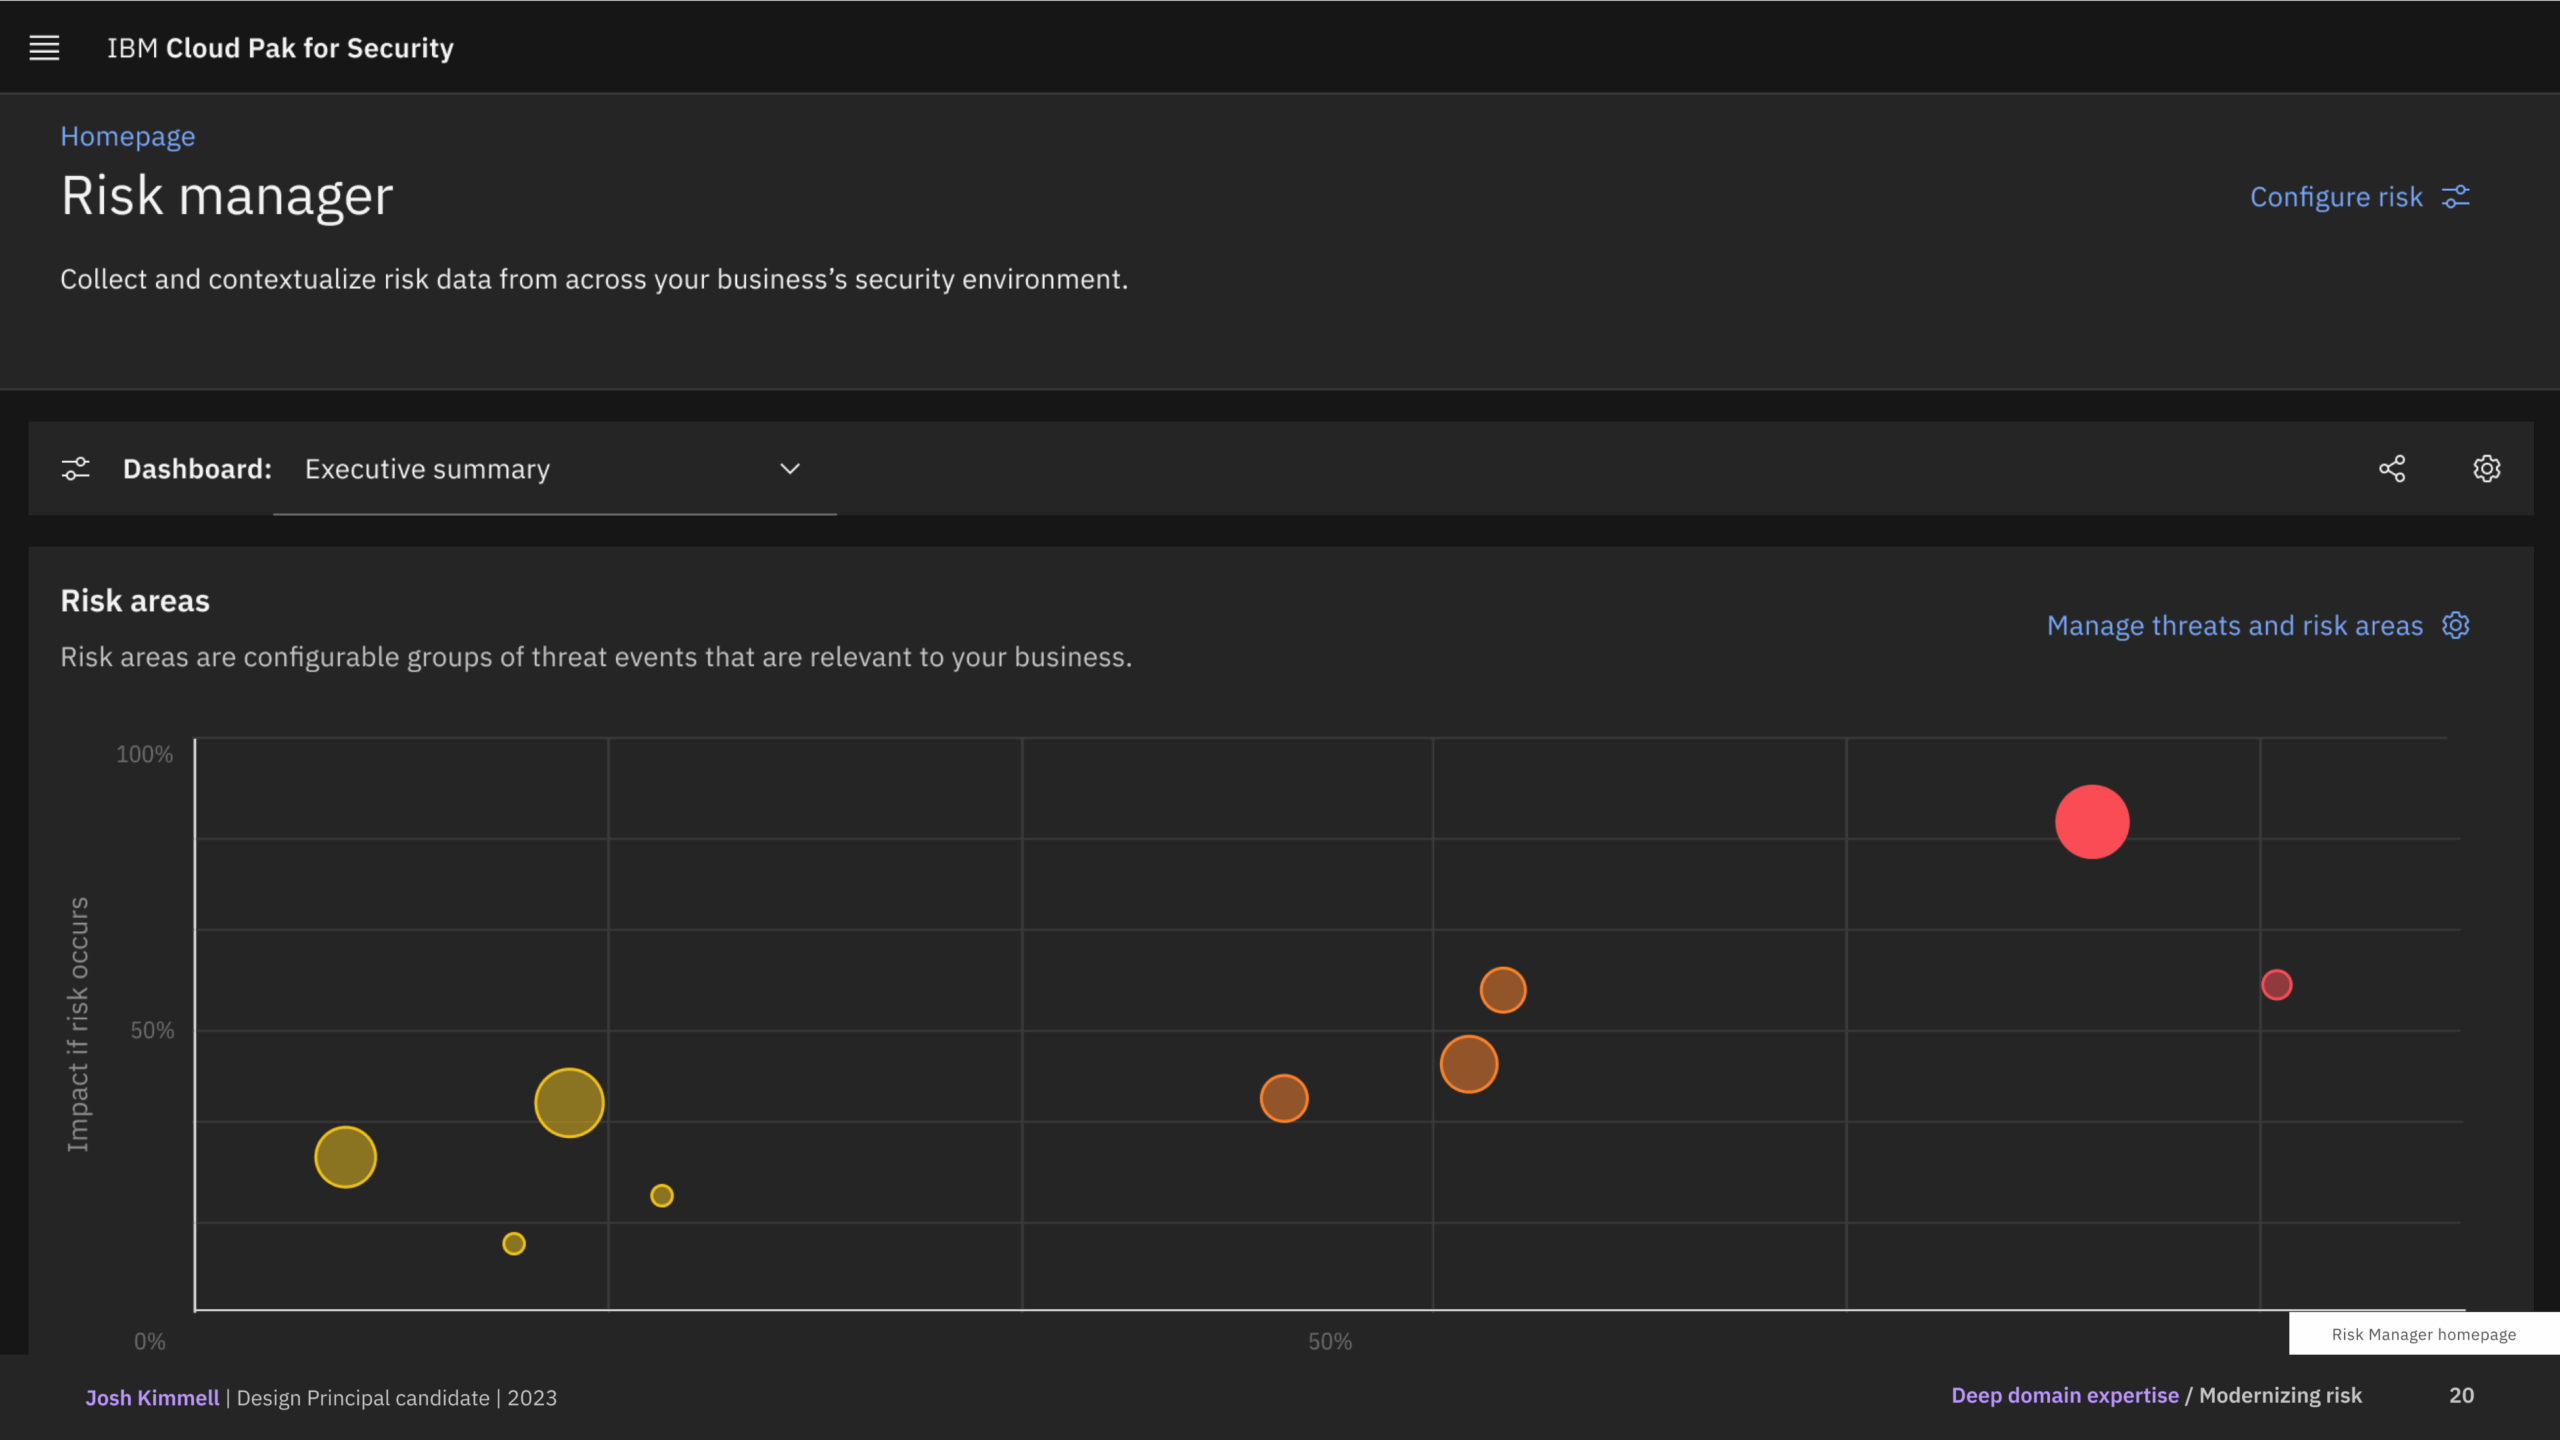Image resolution: width=2560 pixels, height=1440 pixels.
Task: Click the IBM Cloud Pak for Security title
Action: tap(280, 48)
